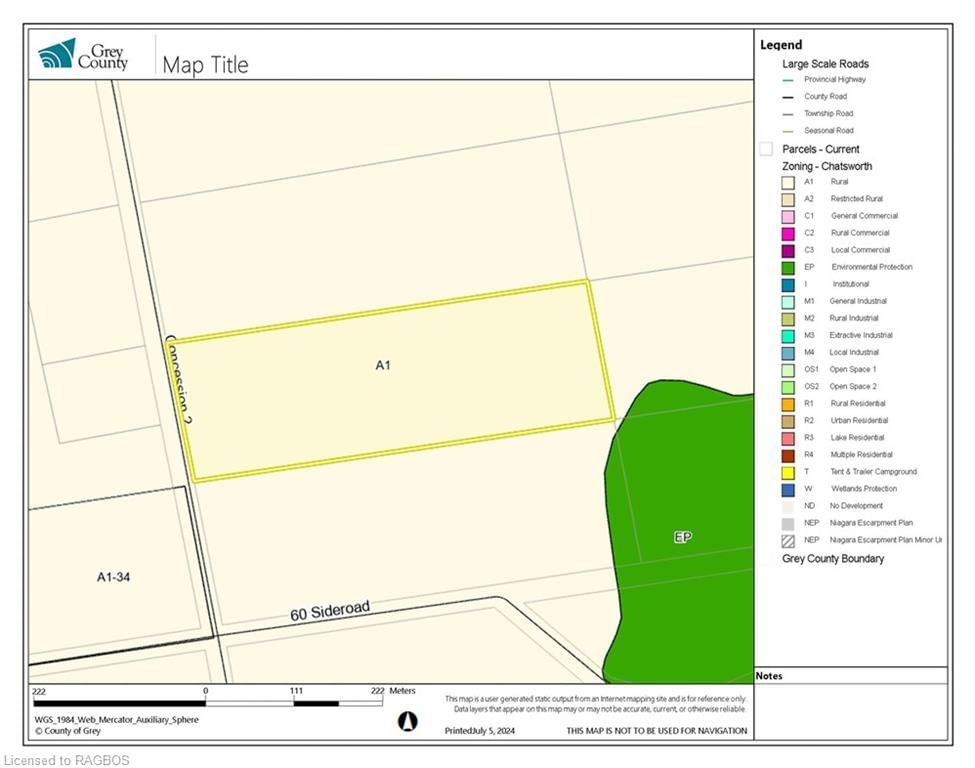Click the Provincial Highway line symbol
Viewport: 975px width, 768px height.
click(788, 80)
